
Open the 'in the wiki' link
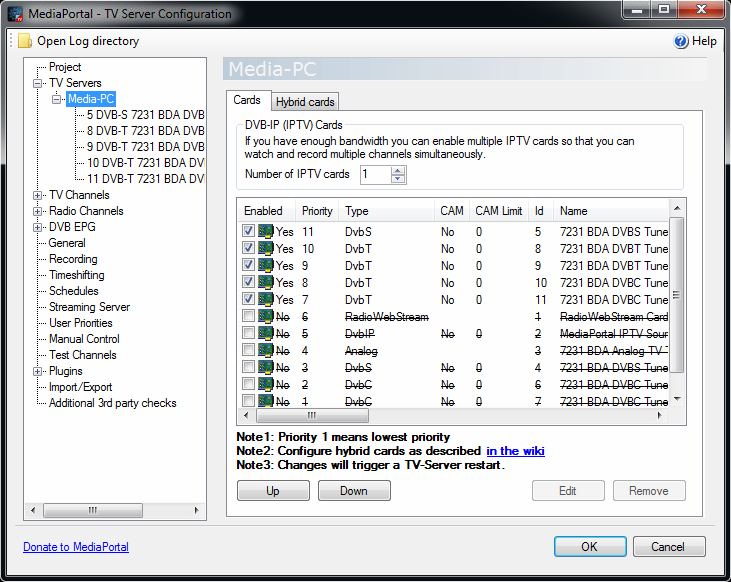(515, 451)
